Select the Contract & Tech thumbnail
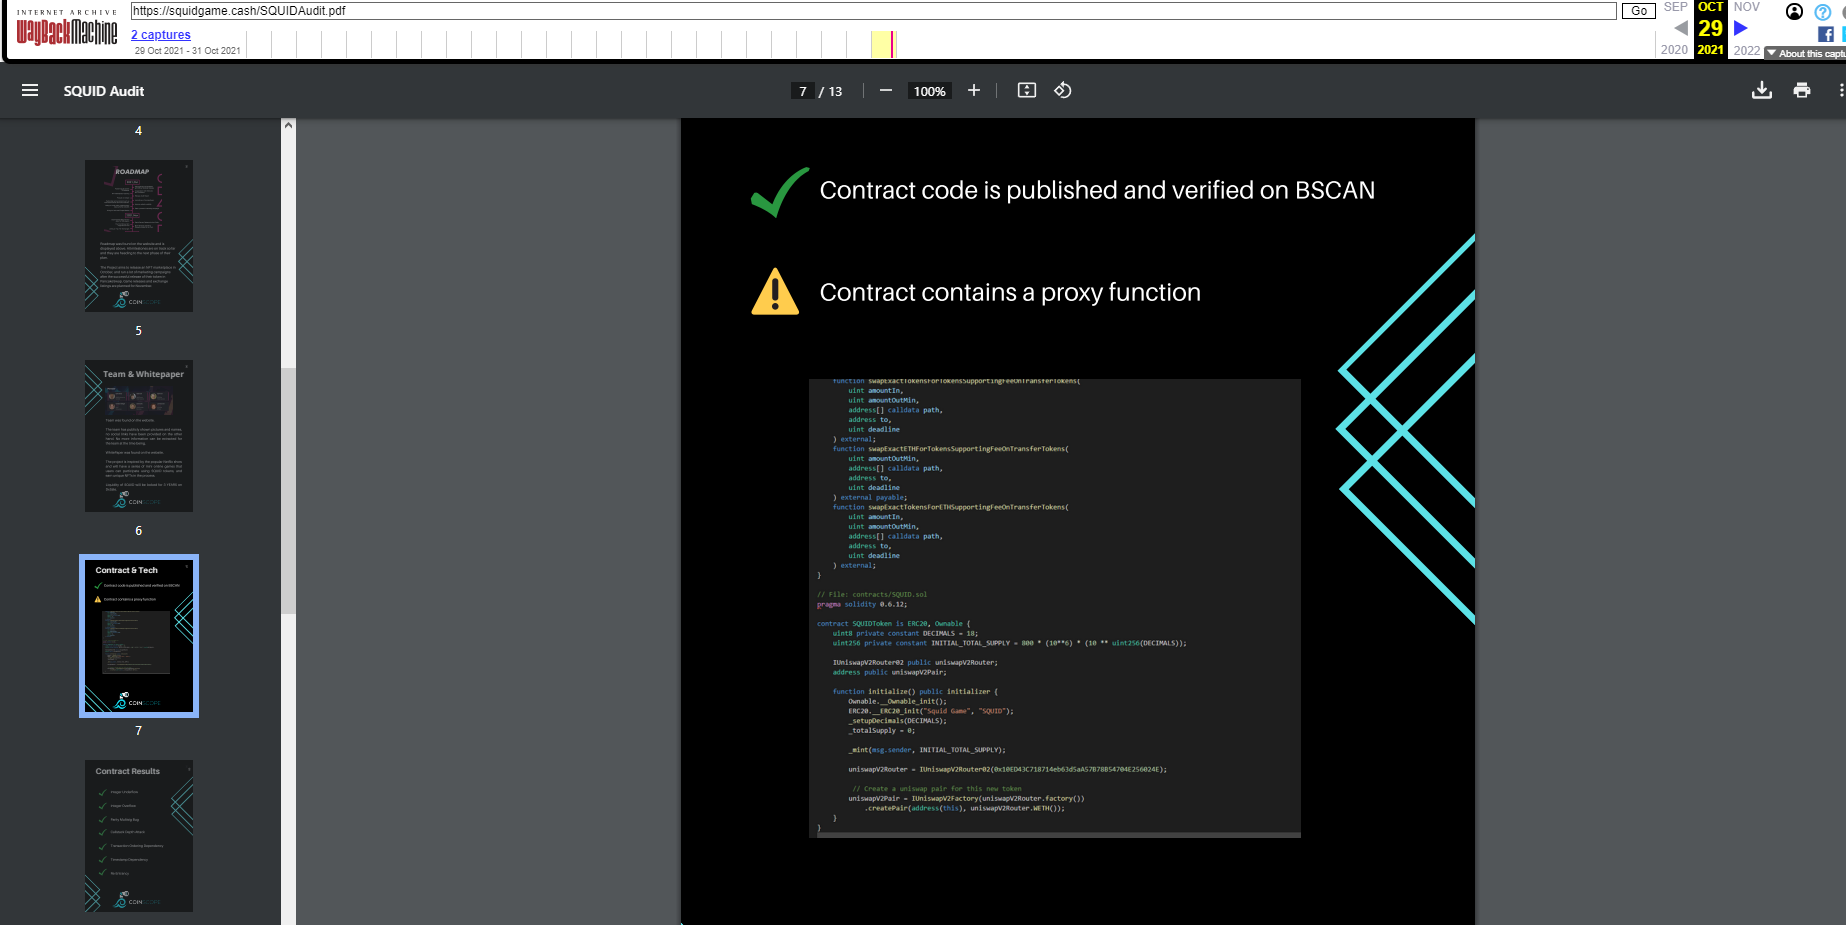 pos(139,636)
